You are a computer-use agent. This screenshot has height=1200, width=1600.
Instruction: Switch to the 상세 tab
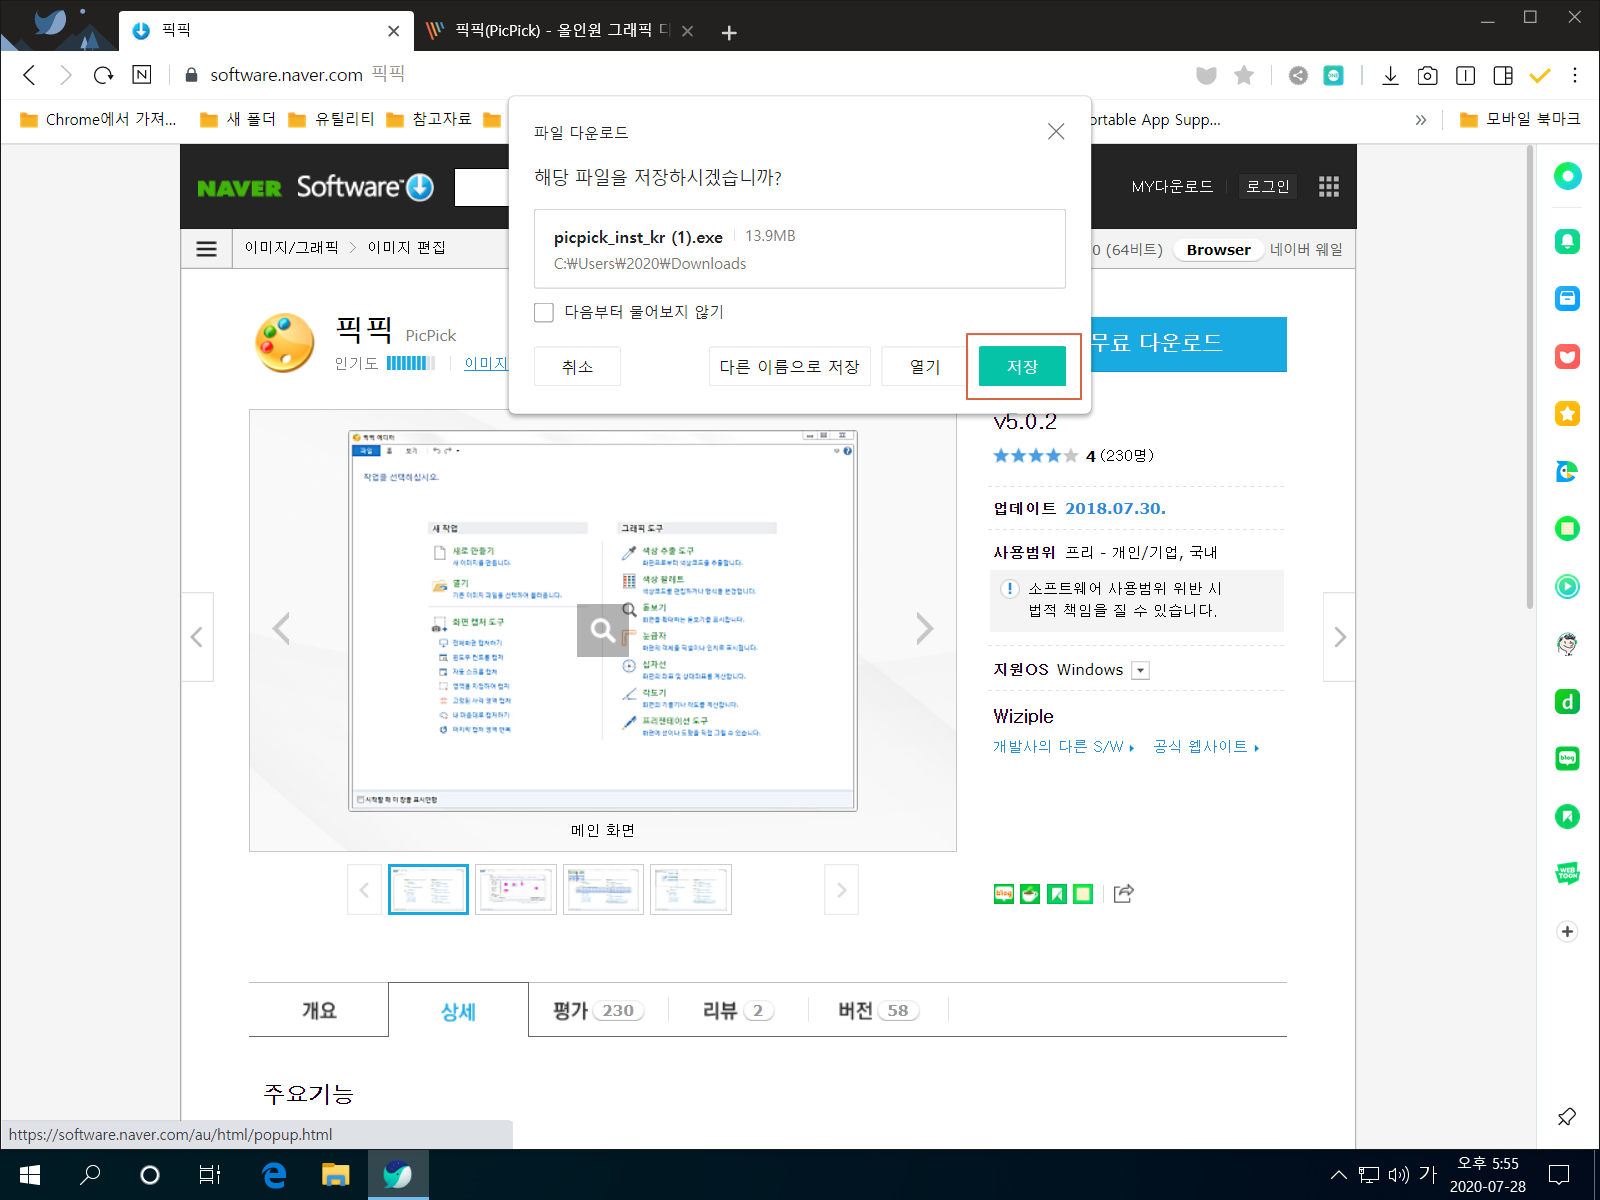tap(458, 1010)
